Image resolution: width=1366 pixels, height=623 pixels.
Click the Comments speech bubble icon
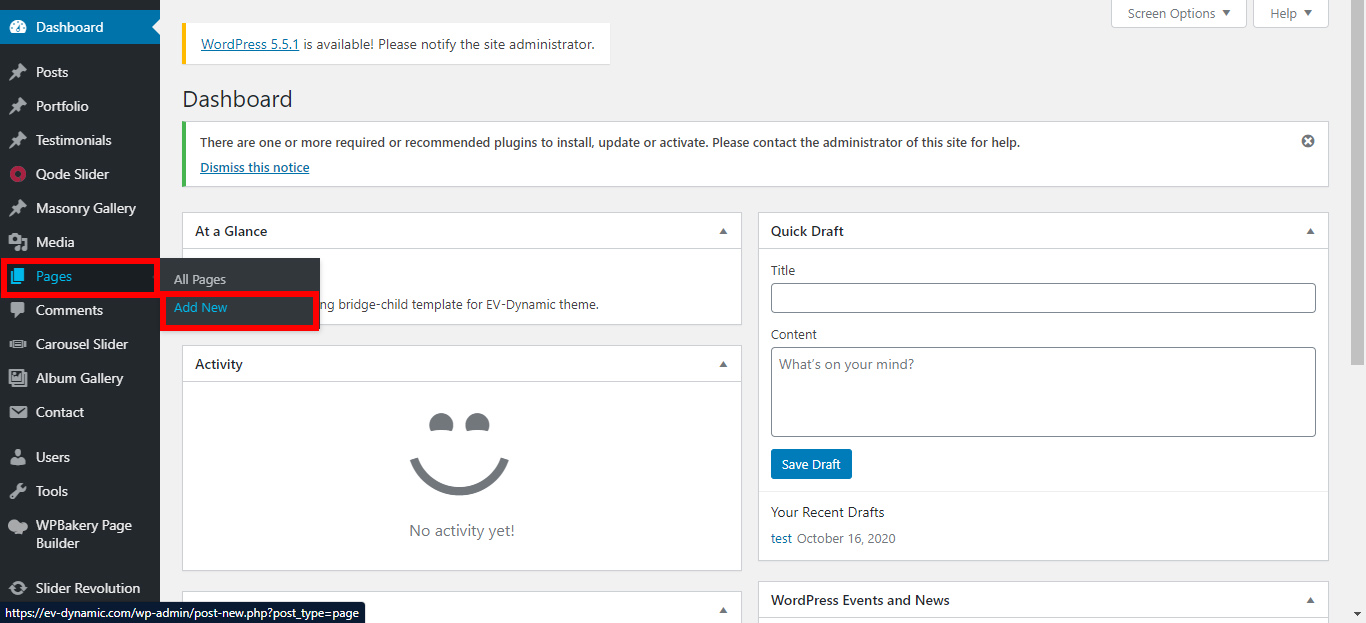coord(18,310)
